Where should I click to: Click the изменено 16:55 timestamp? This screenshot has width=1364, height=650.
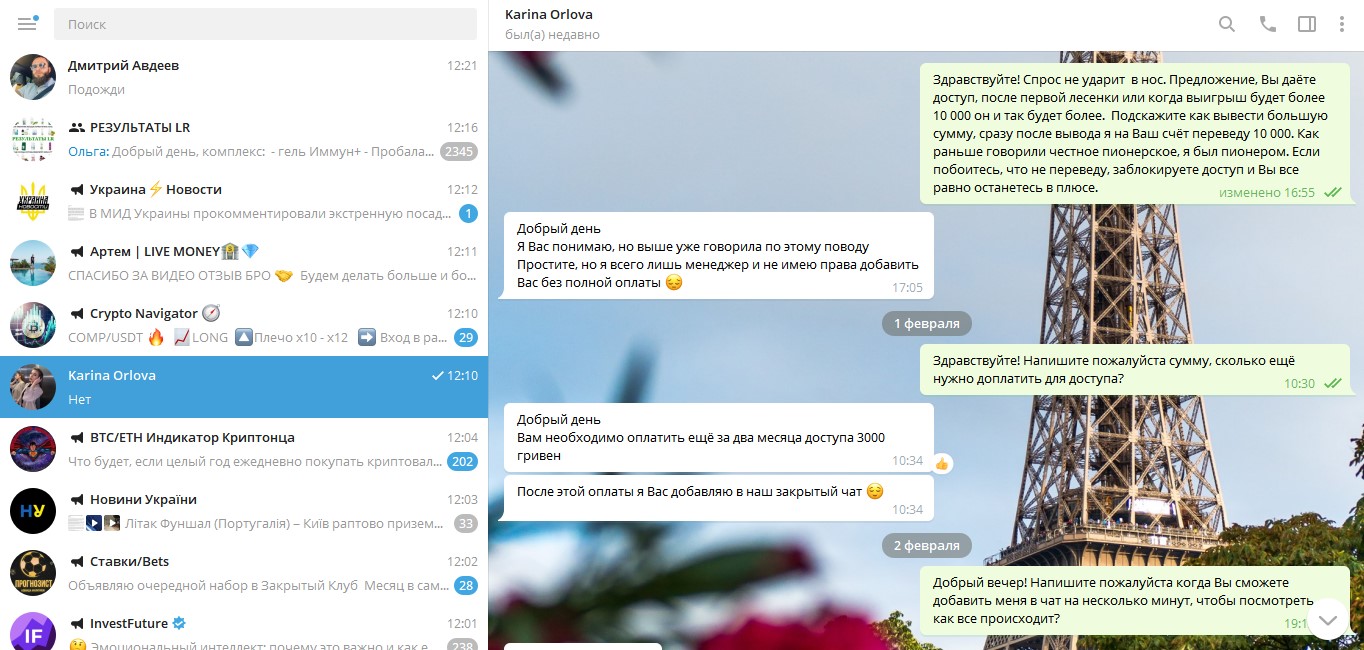click(x=1266, y=192)
